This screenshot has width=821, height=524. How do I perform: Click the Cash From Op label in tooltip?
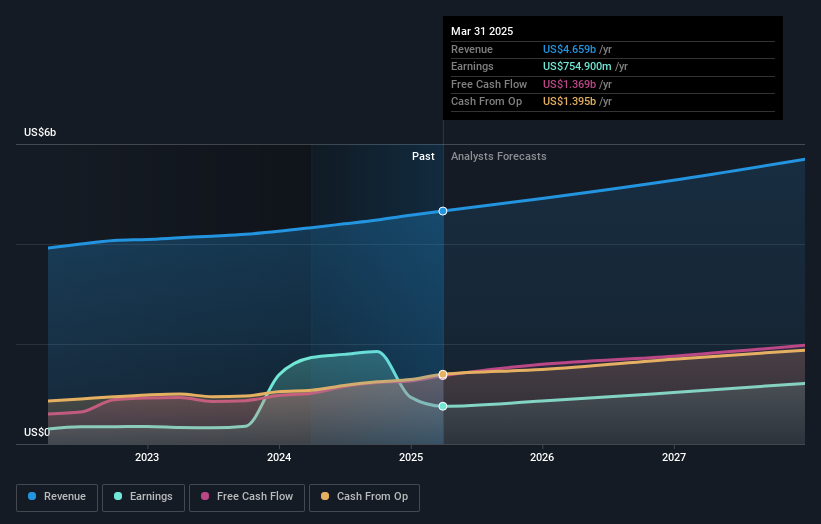coord(486,102)
